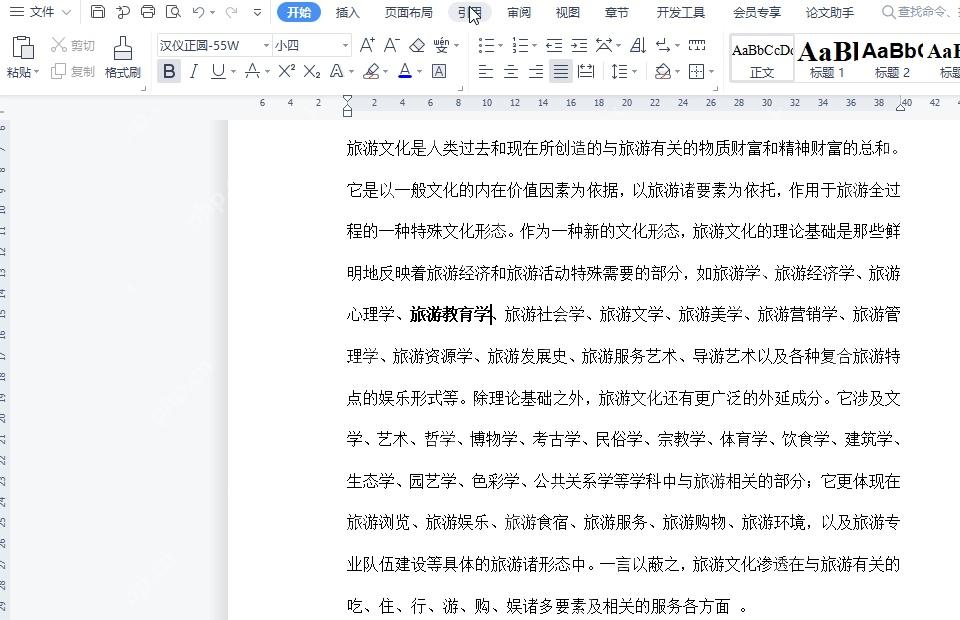The height and width of the screenshot is (620, 960).
Task: Click the 复制 copy button
Action: pos(72,72)
